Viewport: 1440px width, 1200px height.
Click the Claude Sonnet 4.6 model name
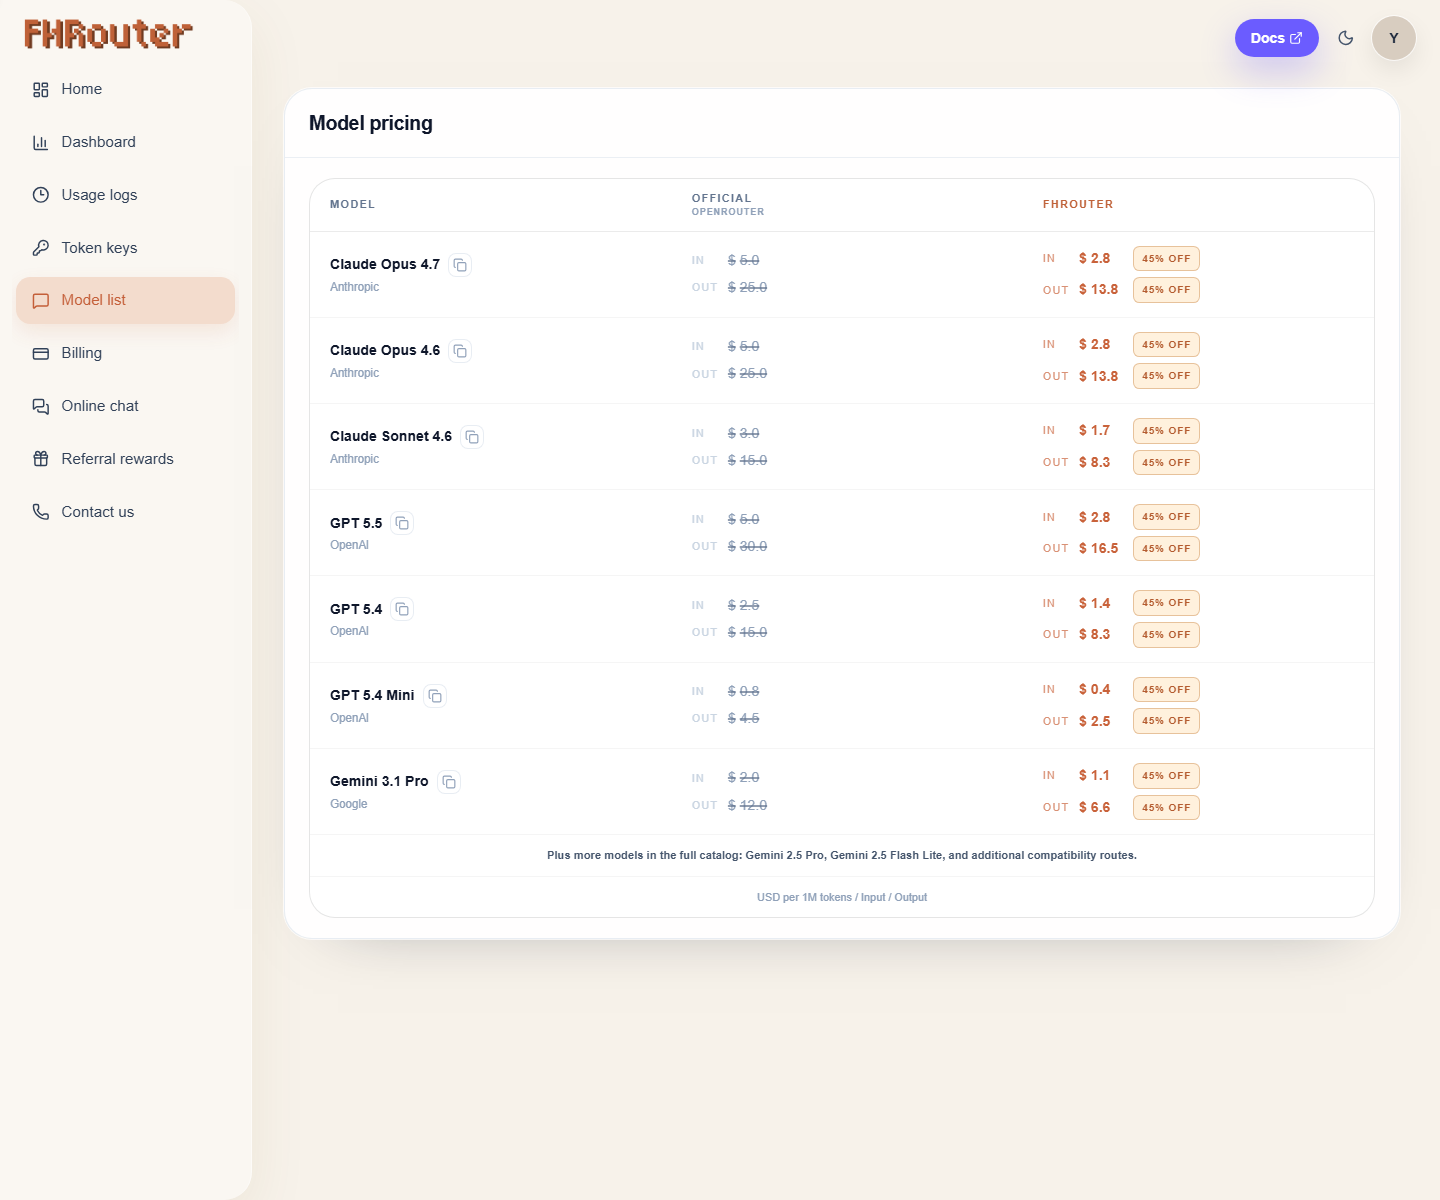coord(391,436)
